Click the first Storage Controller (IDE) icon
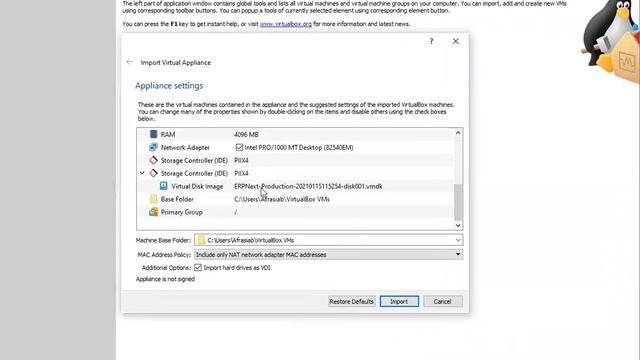640x360 pixels. click(153, 160)
